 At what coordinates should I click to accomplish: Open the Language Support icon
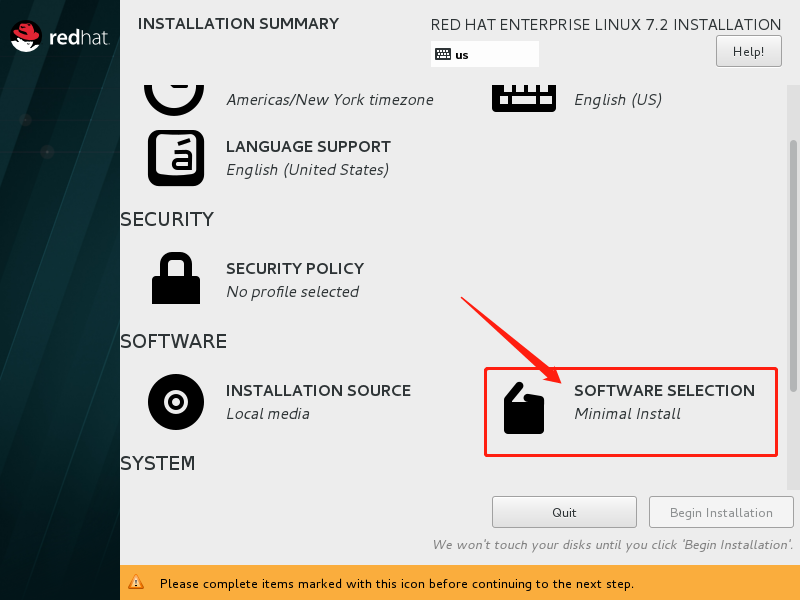[x=176, y=158]
